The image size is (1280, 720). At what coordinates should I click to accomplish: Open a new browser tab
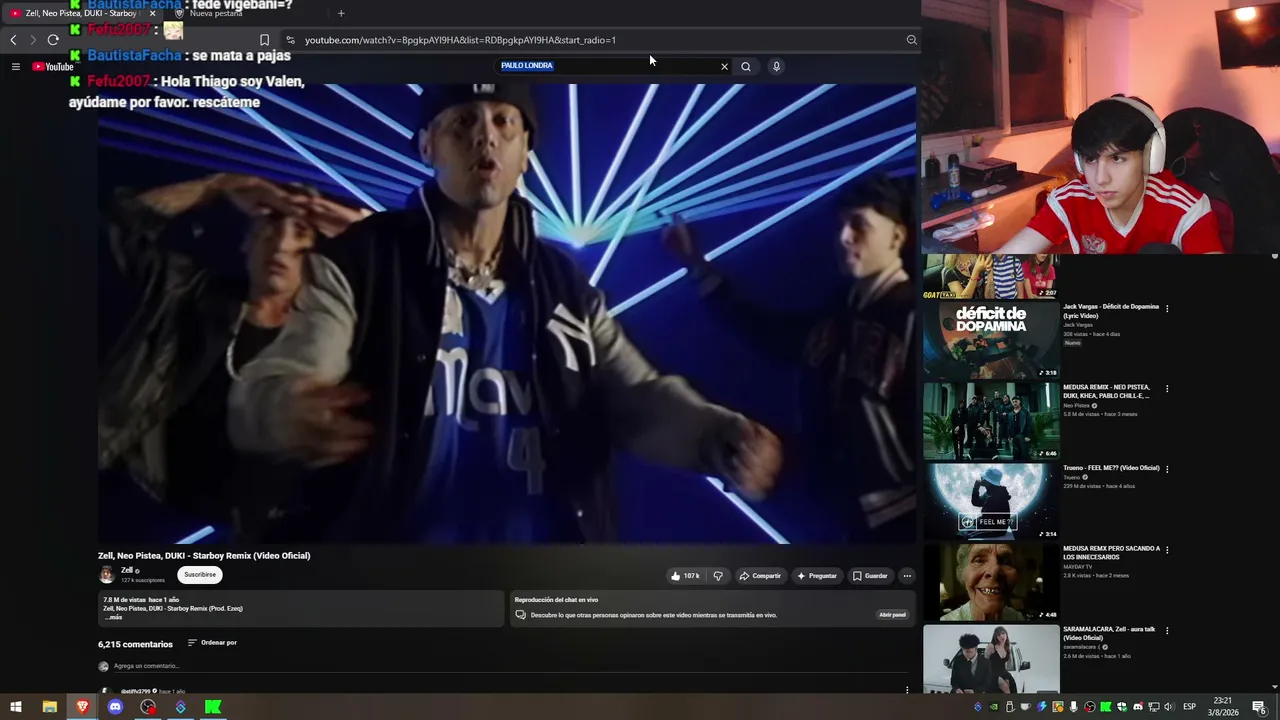coord(341,13)
